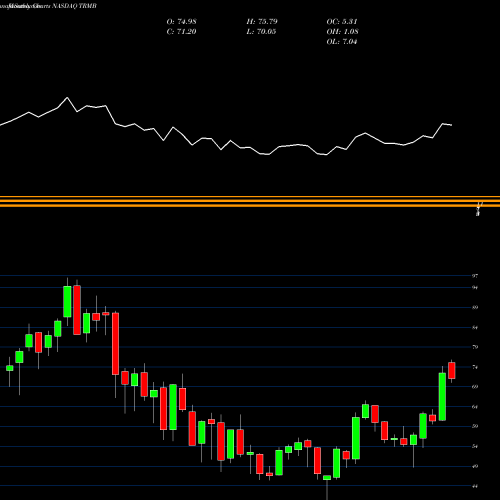Click the 84 price axis label
This screenshot has width=500, height=500.
[x=475, y=327]
